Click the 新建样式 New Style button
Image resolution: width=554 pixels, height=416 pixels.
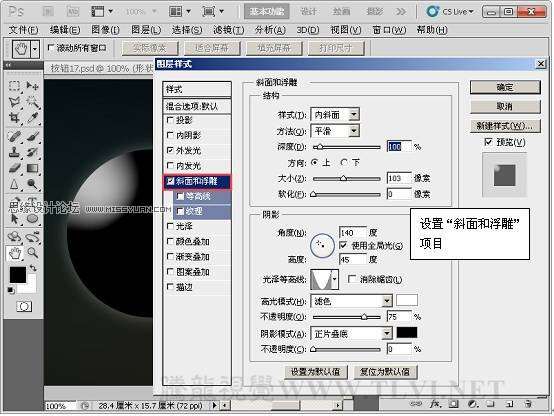[505, 126]
